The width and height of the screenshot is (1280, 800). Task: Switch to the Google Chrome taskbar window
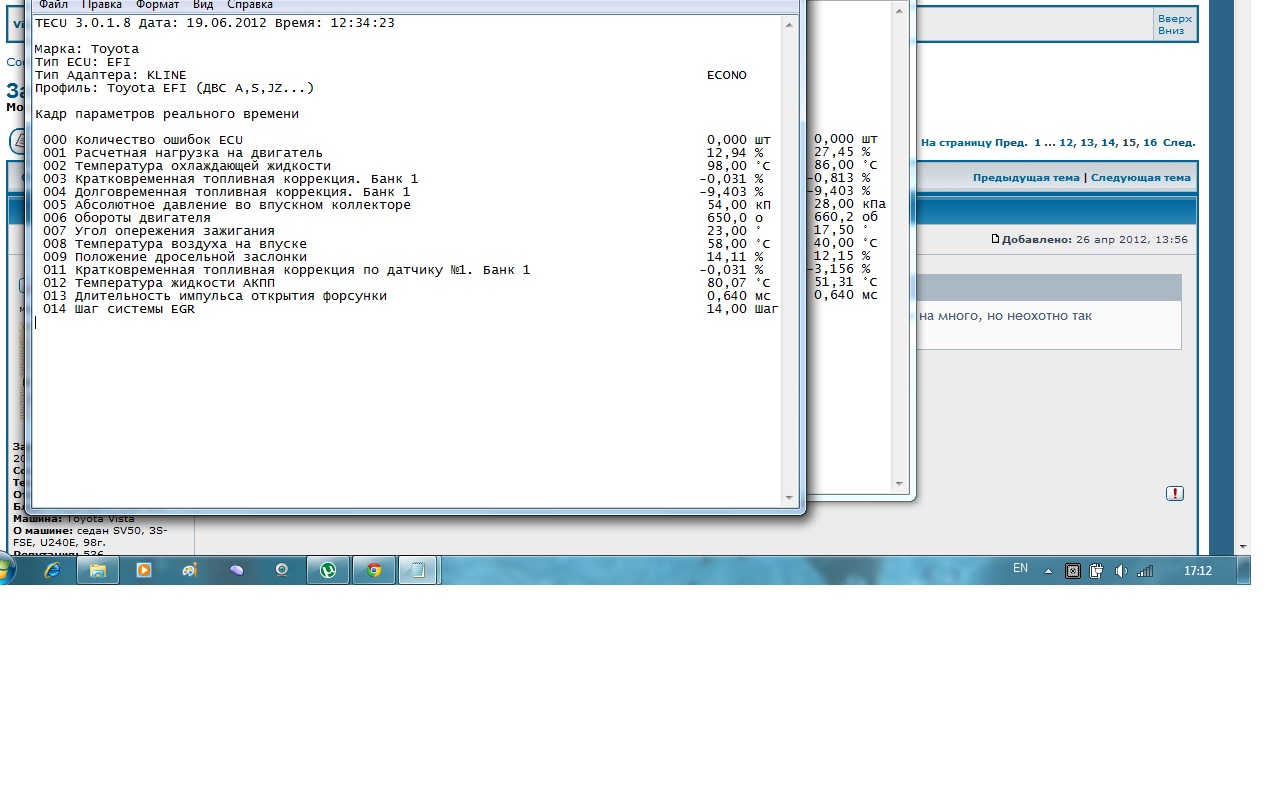click(374, 570)
